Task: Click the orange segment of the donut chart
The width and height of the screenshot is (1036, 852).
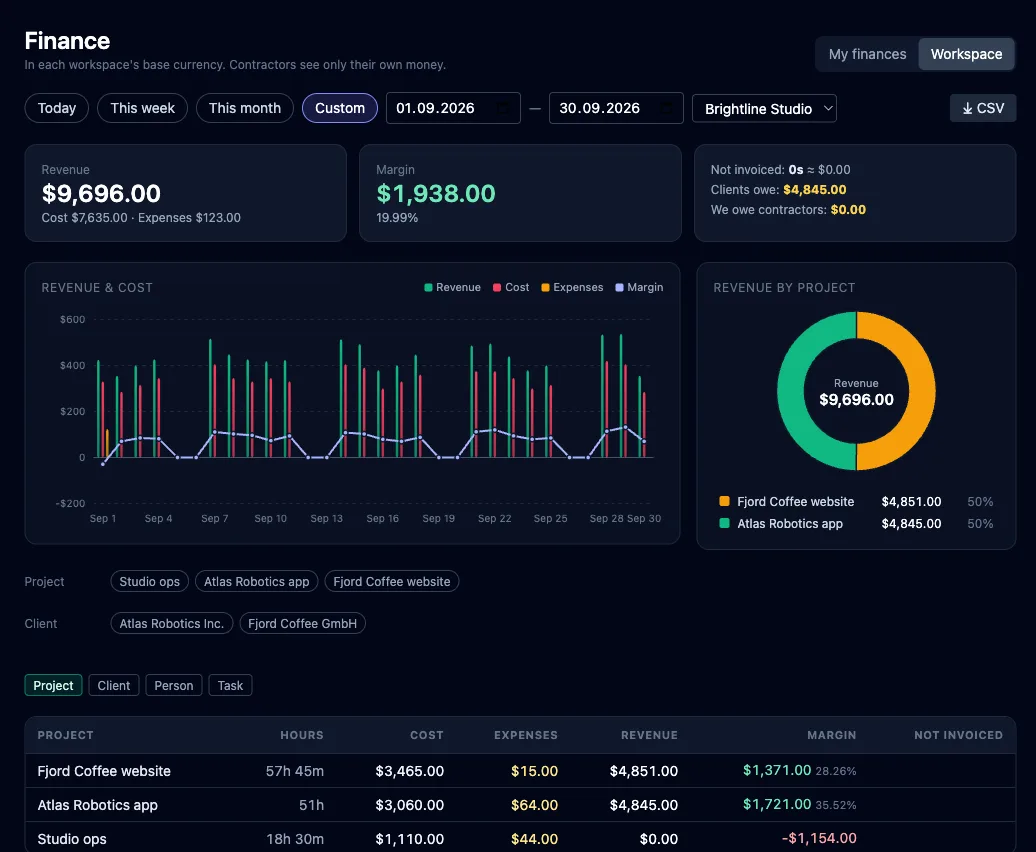Action: point(922,391)
